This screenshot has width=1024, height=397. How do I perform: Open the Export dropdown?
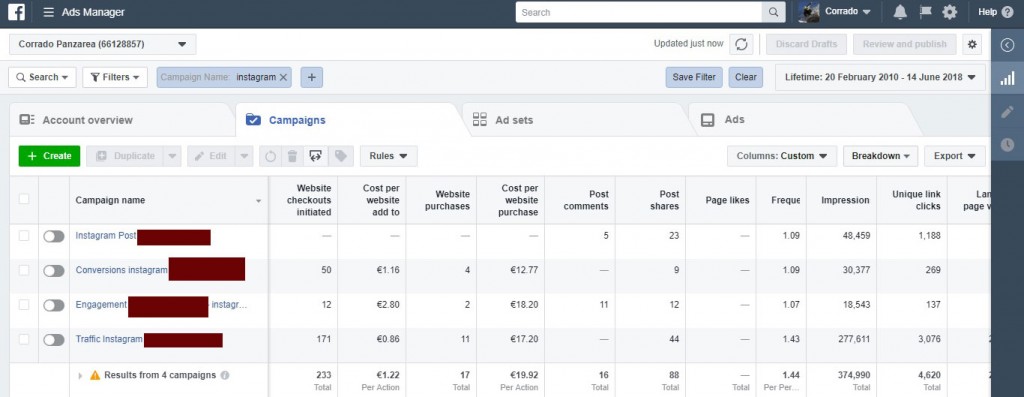(955, 156)
